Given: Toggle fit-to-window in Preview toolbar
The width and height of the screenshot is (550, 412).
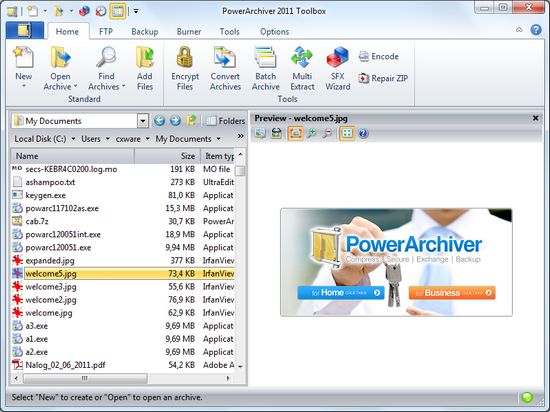Looking at the screenshot, I should click(x=295, y=134).
